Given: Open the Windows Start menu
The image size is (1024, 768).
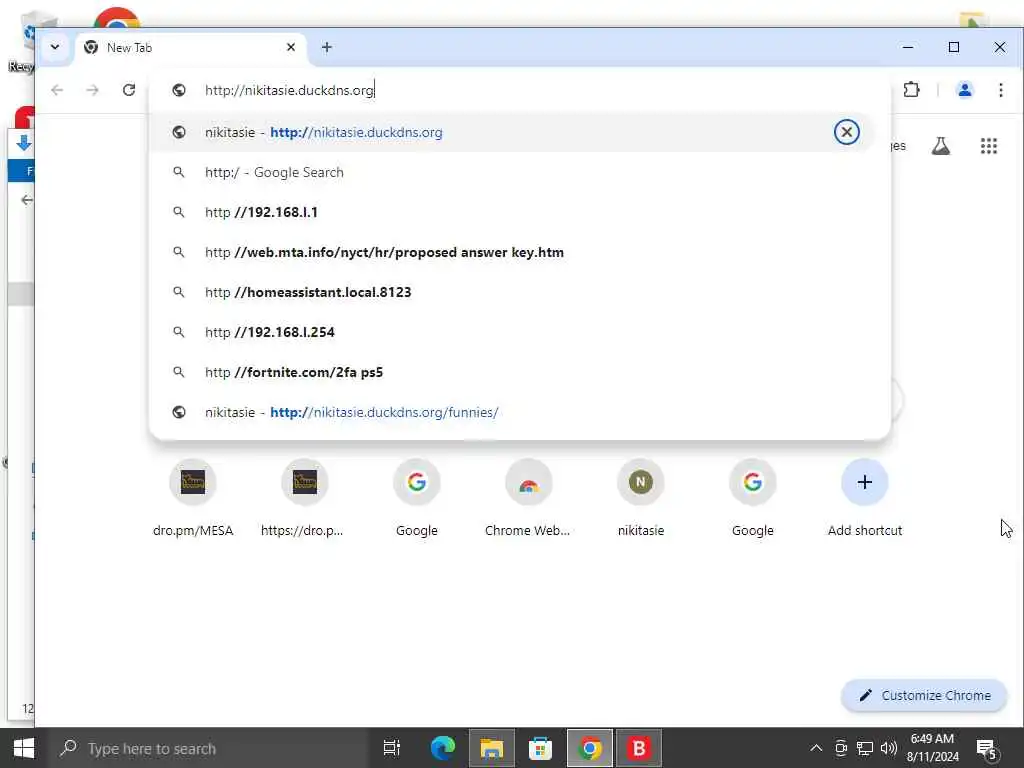Looking at the screenshot, I should [x=24, y=748].
